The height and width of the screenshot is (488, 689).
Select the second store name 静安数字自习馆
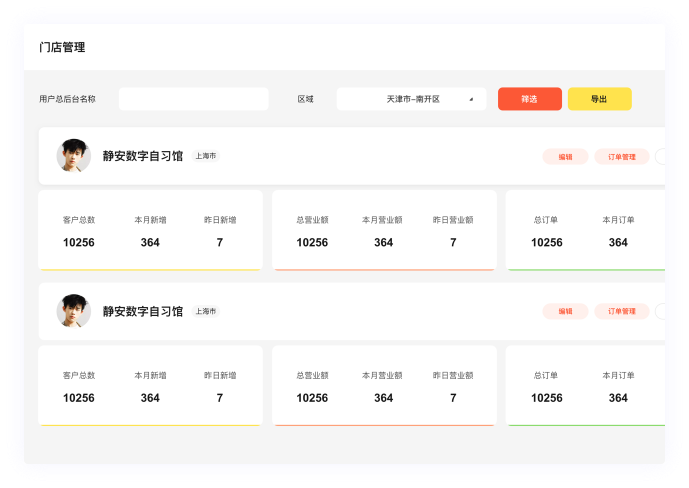142,311
